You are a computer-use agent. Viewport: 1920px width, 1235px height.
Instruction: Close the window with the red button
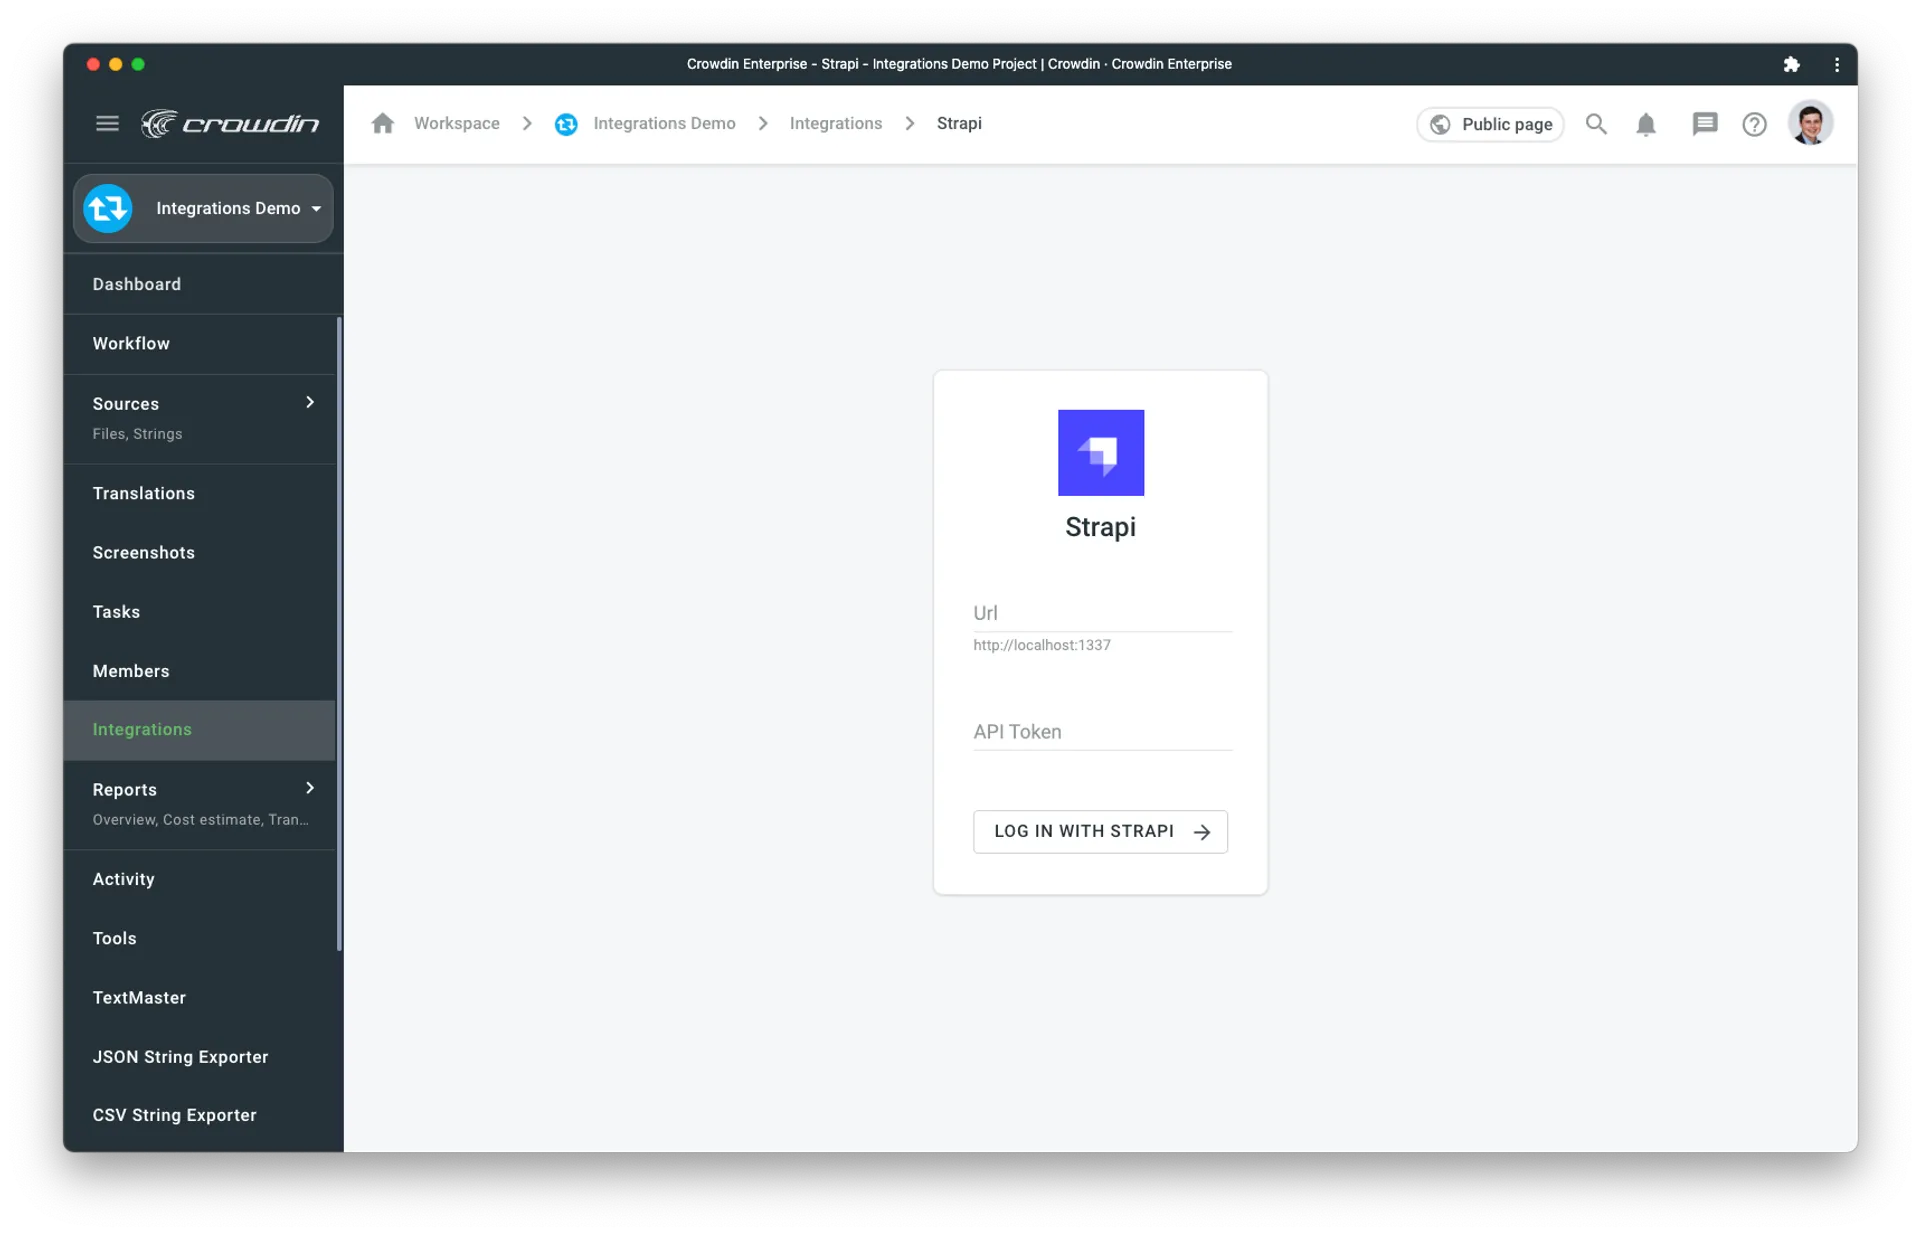[x=93, y=64]
